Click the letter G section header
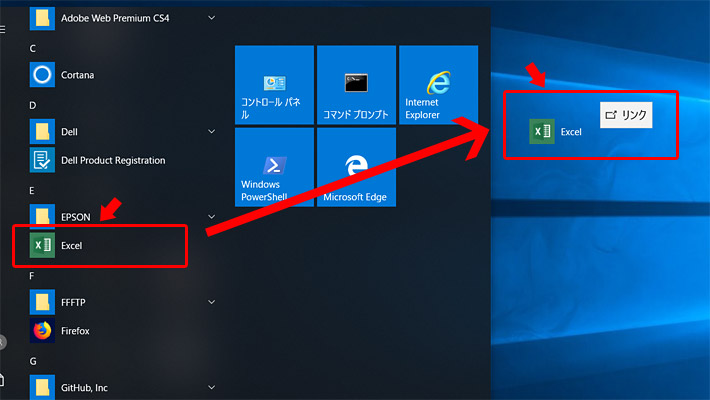The image size is (710, 400). pos(33,361)
